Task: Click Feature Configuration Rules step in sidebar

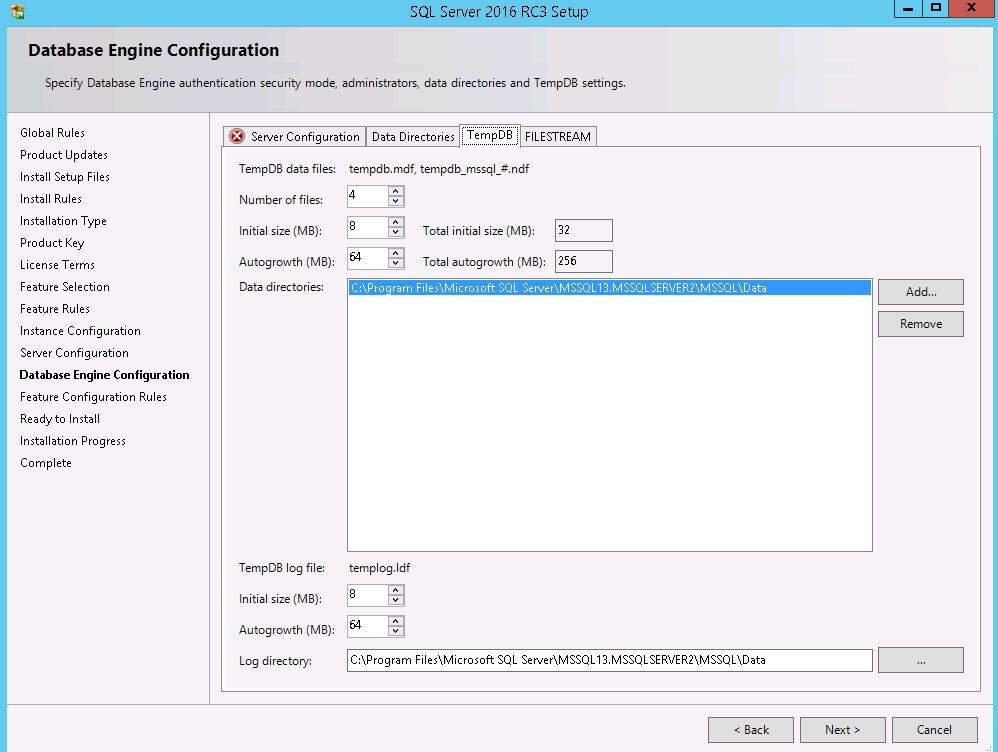Action: (94, 397)
